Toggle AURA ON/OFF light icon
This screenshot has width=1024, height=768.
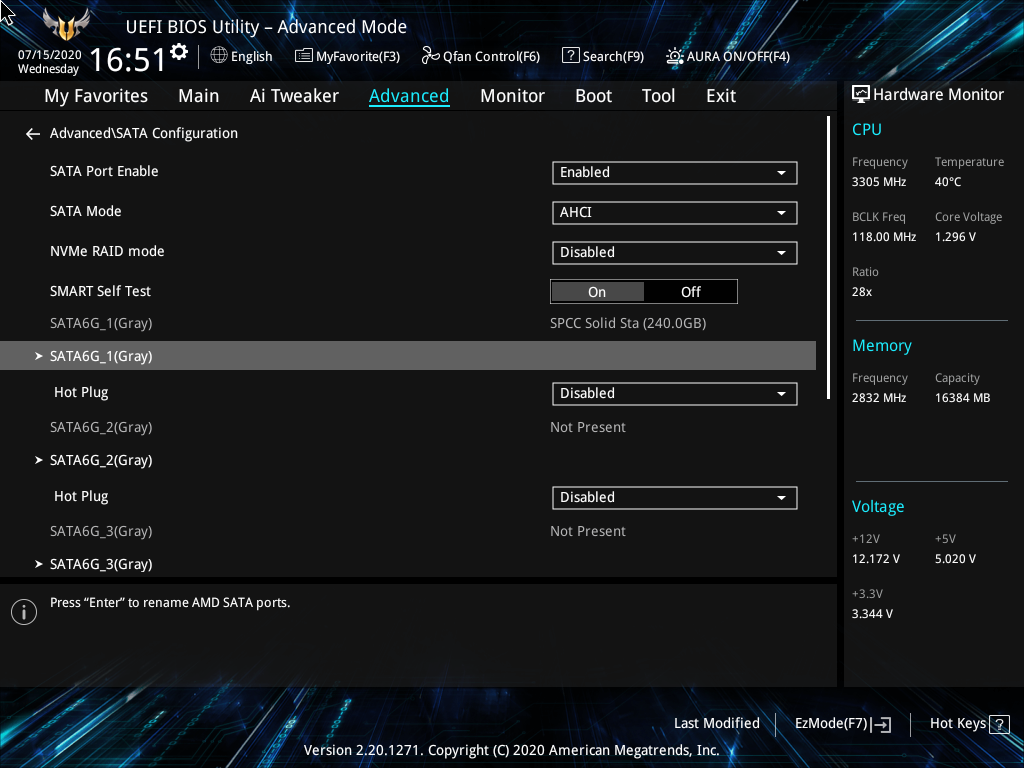pyautogui.click(x=675, y=56)
